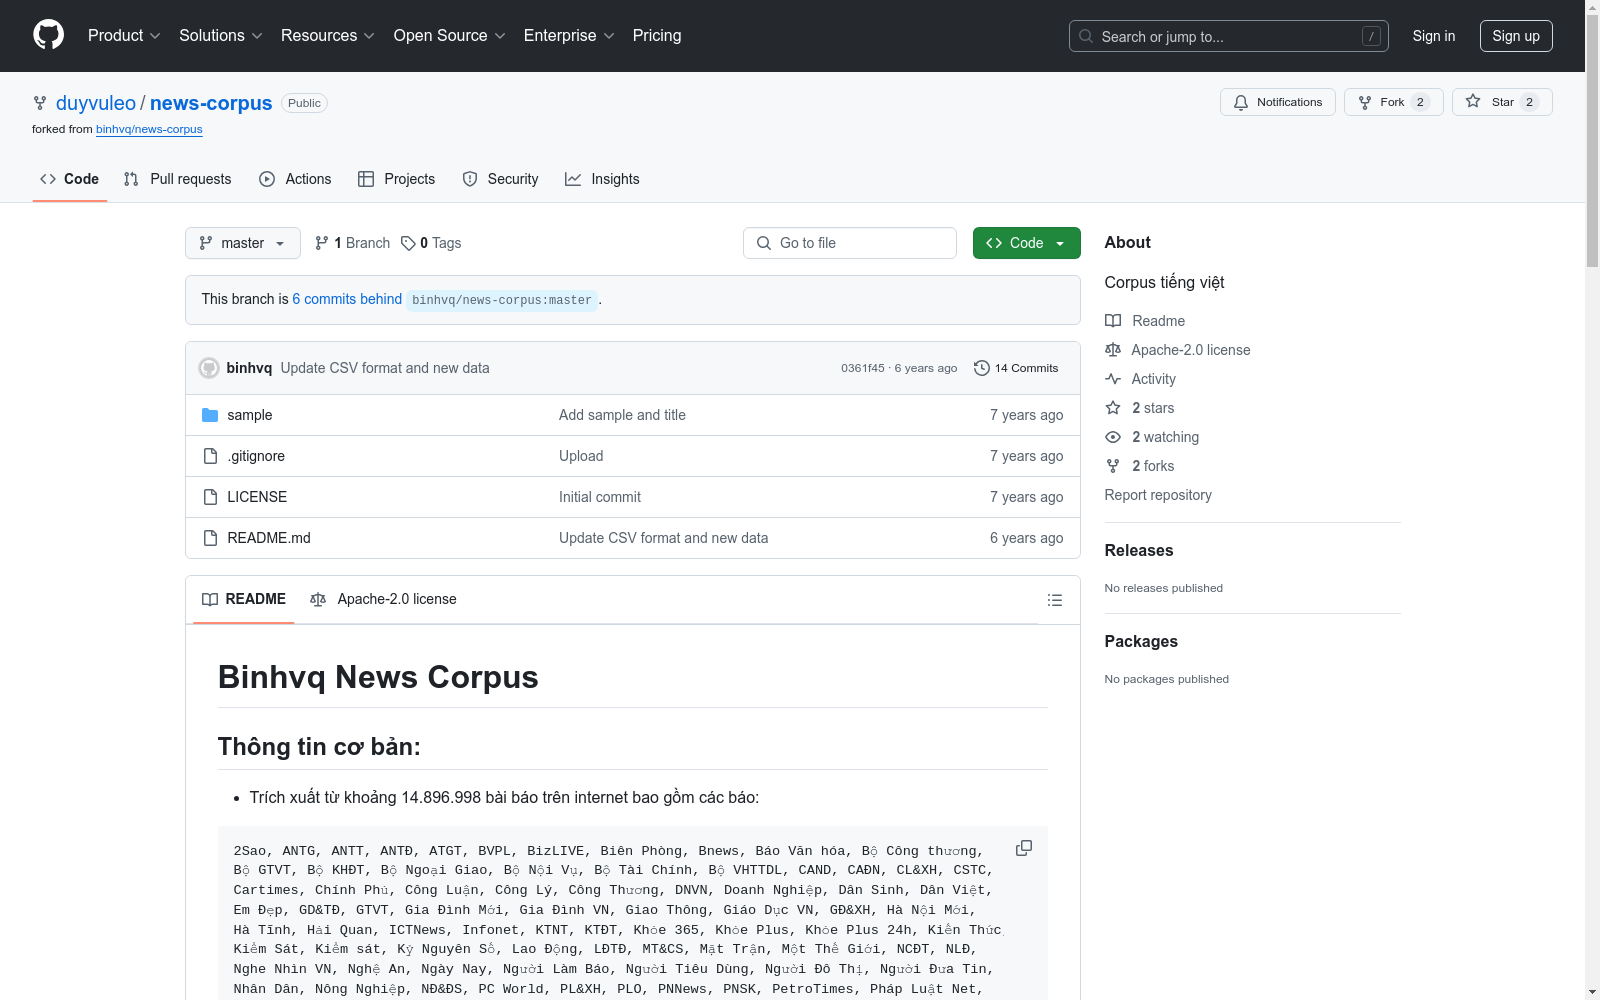Click the 14 Commits link
Image resolution: width=1600 pixels, height=1000 pixels.
tap(1016, 368)
